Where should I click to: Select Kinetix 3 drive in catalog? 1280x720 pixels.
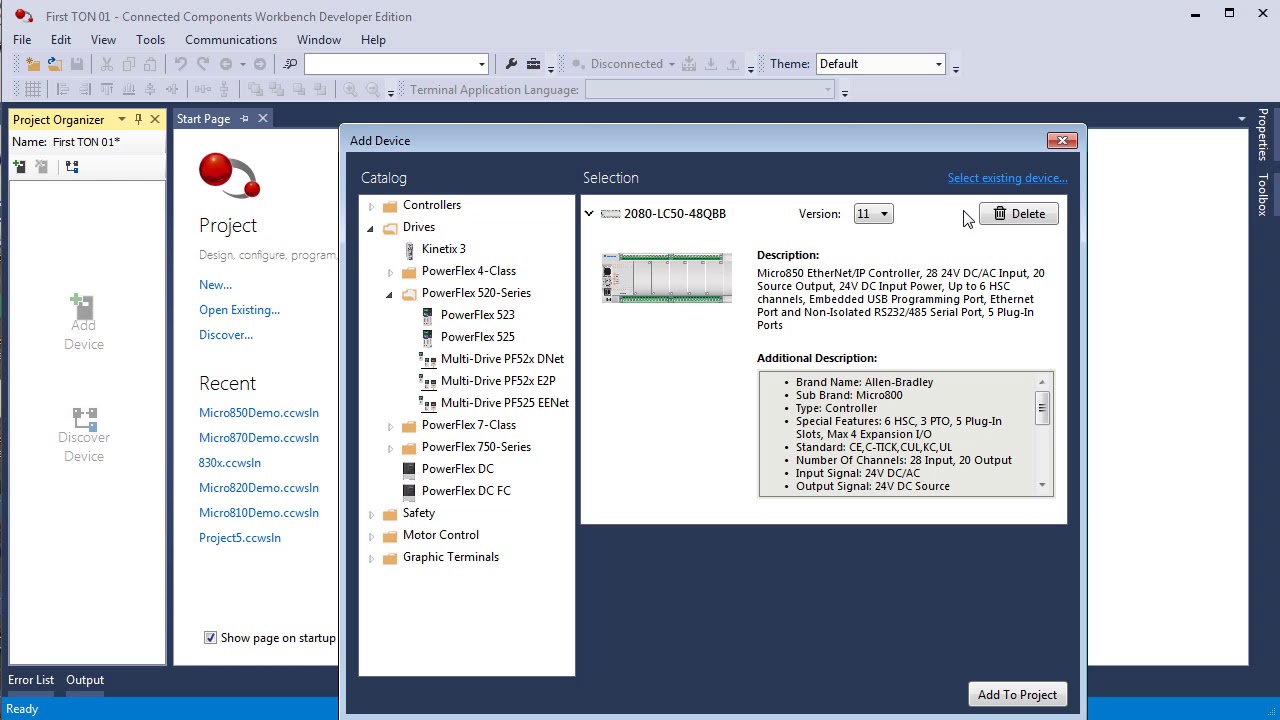point(443,249)
